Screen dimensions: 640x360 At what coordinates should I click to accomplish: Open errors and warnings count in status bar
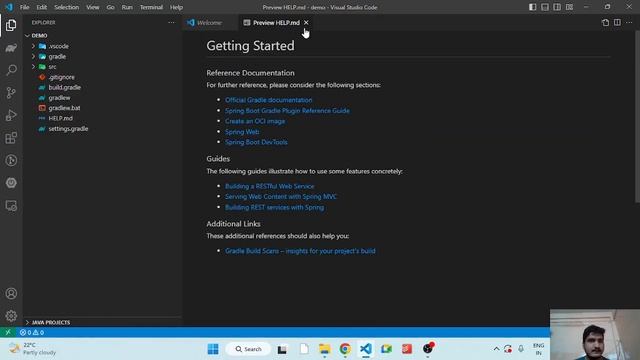[32, 332]
